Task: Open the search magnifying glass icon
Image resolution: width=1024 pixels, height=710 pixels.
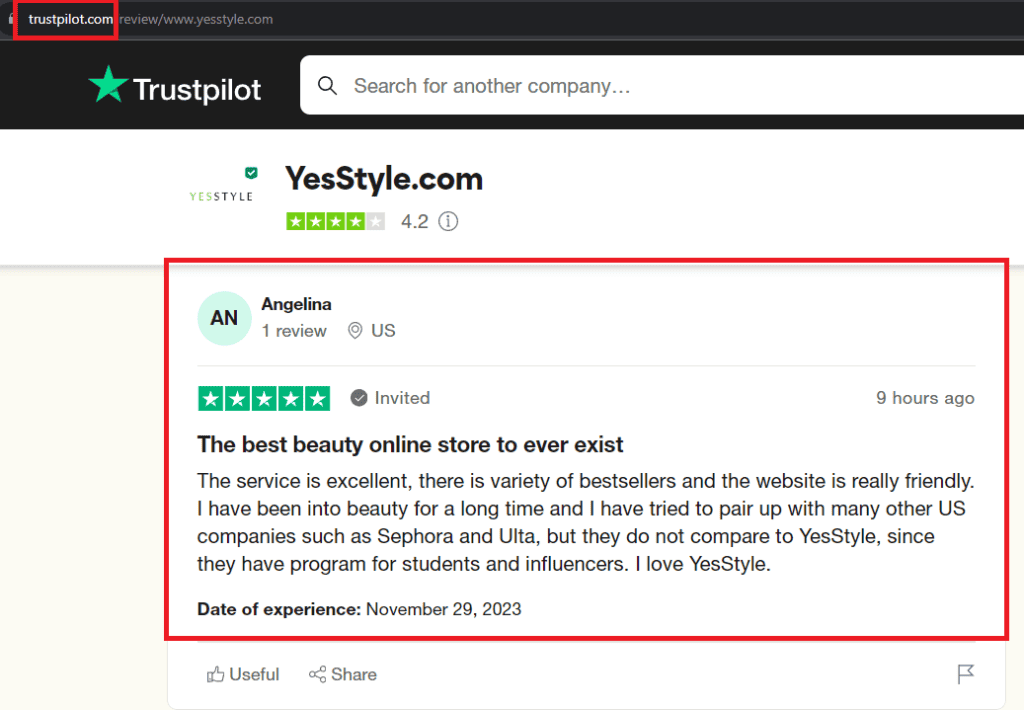Action: tap(328, 86)
